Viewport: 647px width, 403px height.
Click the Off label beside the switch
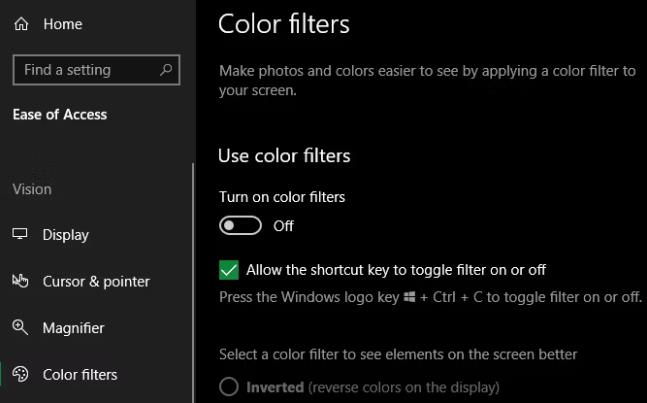[x=284, y=226]
